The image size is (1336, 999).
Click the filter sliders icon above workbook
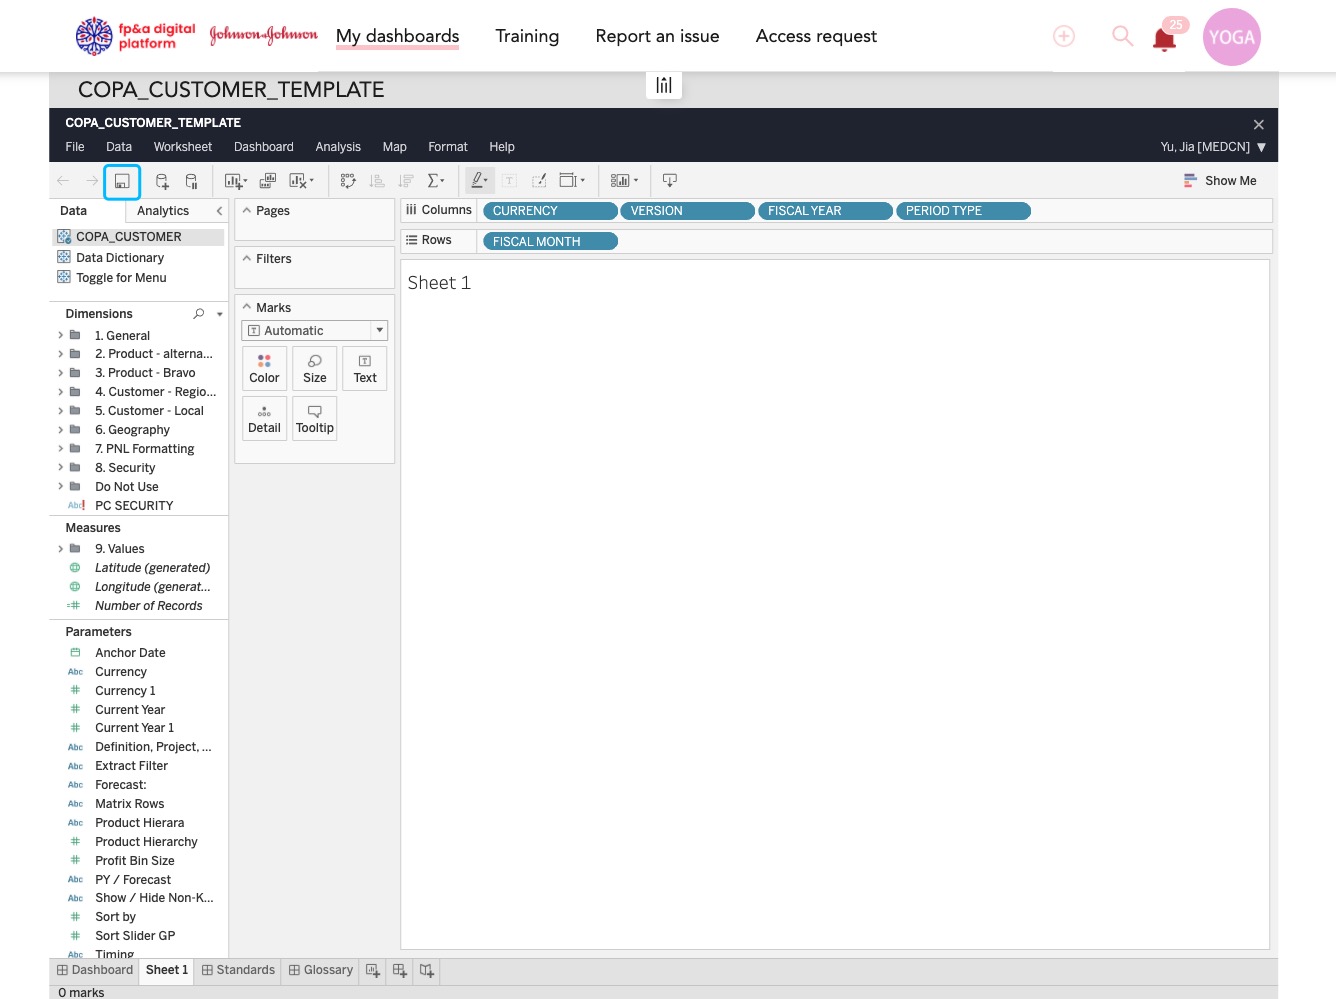[x=664, y=85]
